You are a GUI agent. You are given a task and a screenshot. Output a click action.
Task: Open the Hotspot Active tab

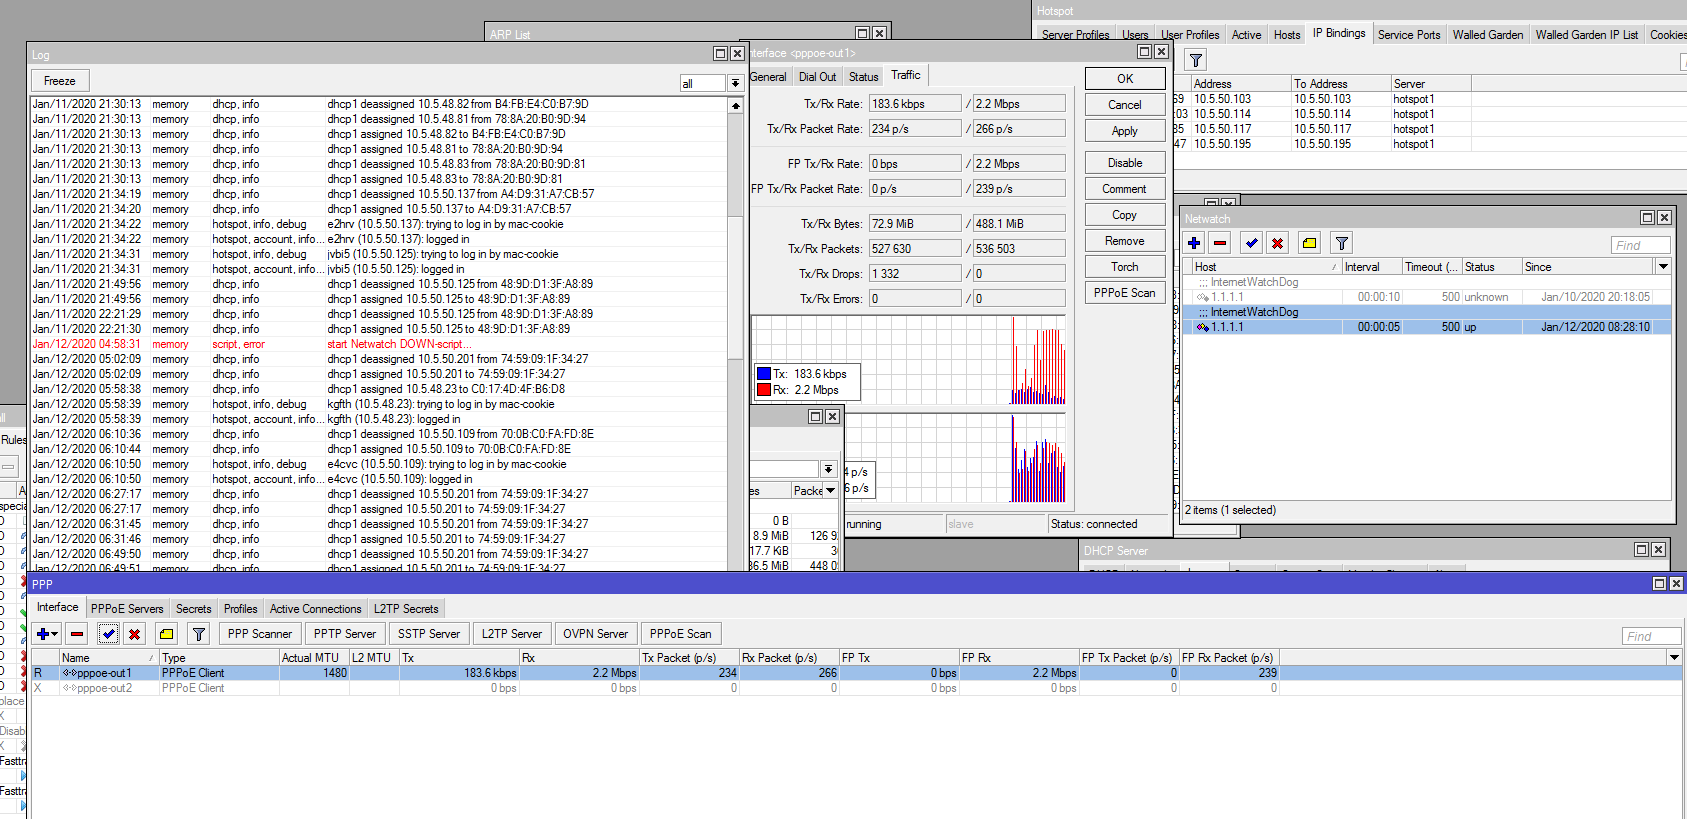pos(1246,35)
